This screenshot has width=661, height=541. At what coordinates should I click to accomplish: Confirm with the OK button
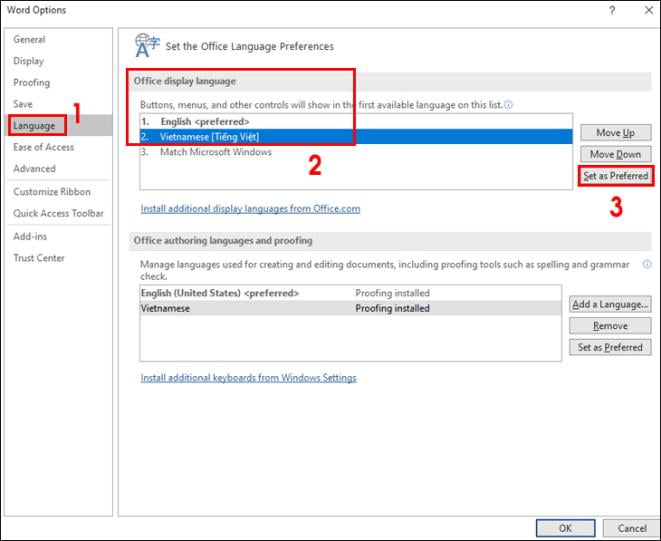565,528
